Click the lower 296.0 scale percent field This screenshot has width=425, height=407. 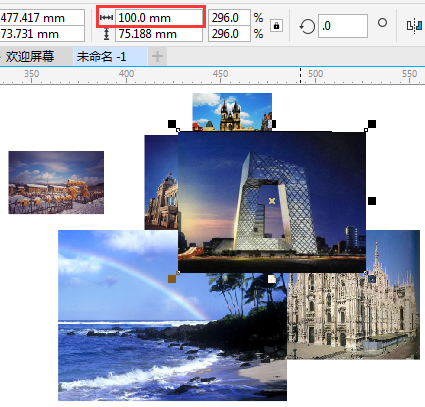click(x=229, y=34)
